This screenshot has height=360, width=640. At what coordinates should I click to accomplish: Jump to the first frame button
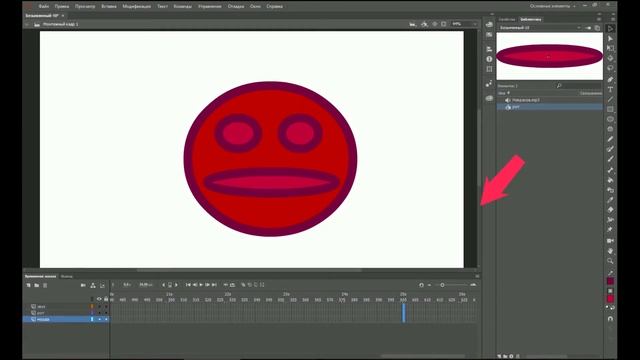coord(188,285)
